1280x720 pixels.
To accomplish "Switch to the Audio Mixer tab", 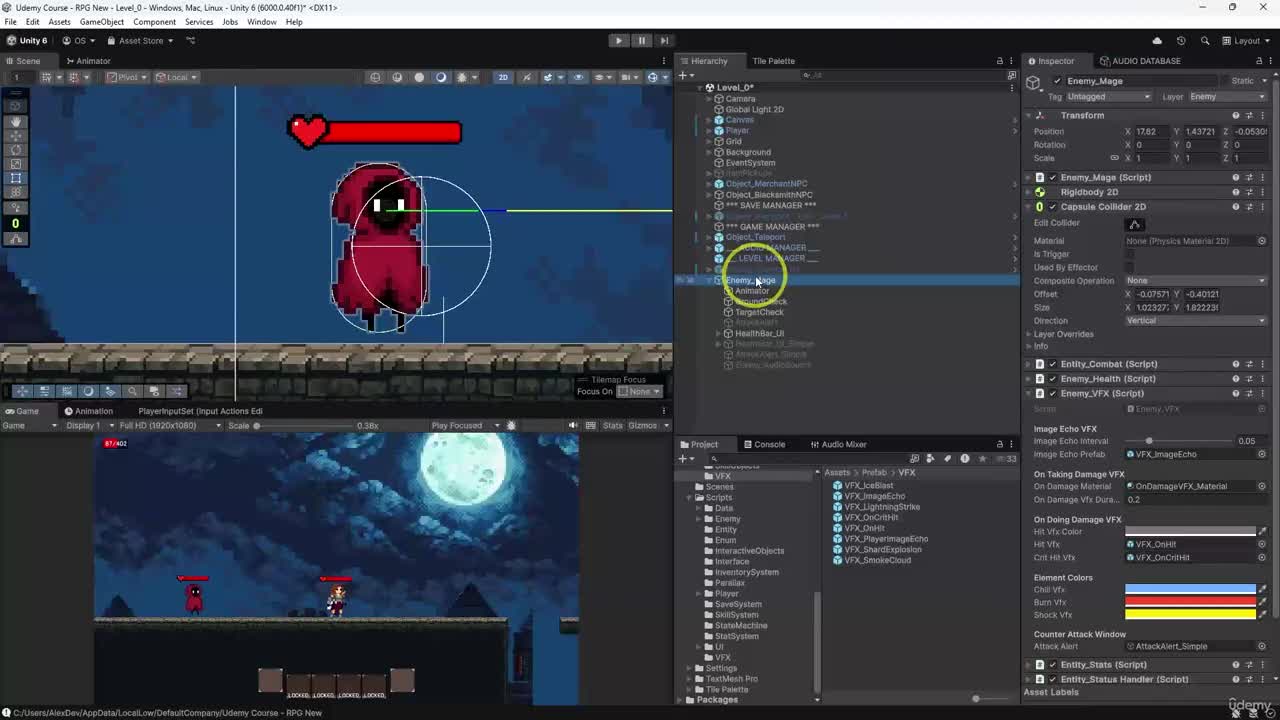I will point(837,444).
